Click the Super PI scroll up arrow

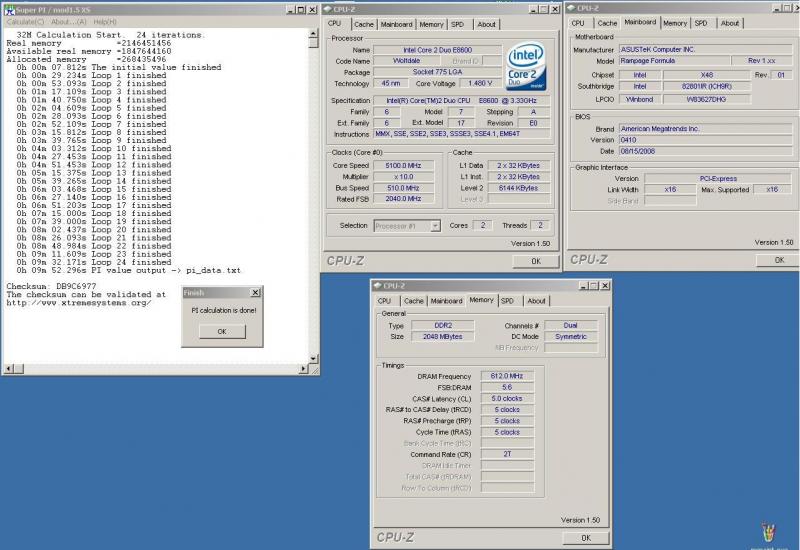click(313, 34)
